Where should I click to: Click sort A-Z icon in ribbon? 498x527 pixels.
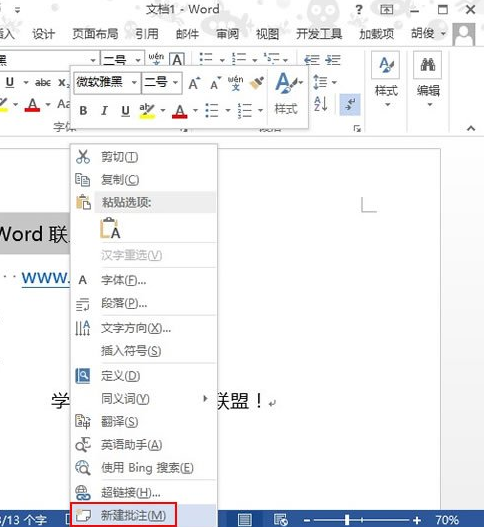click(320, 104)
